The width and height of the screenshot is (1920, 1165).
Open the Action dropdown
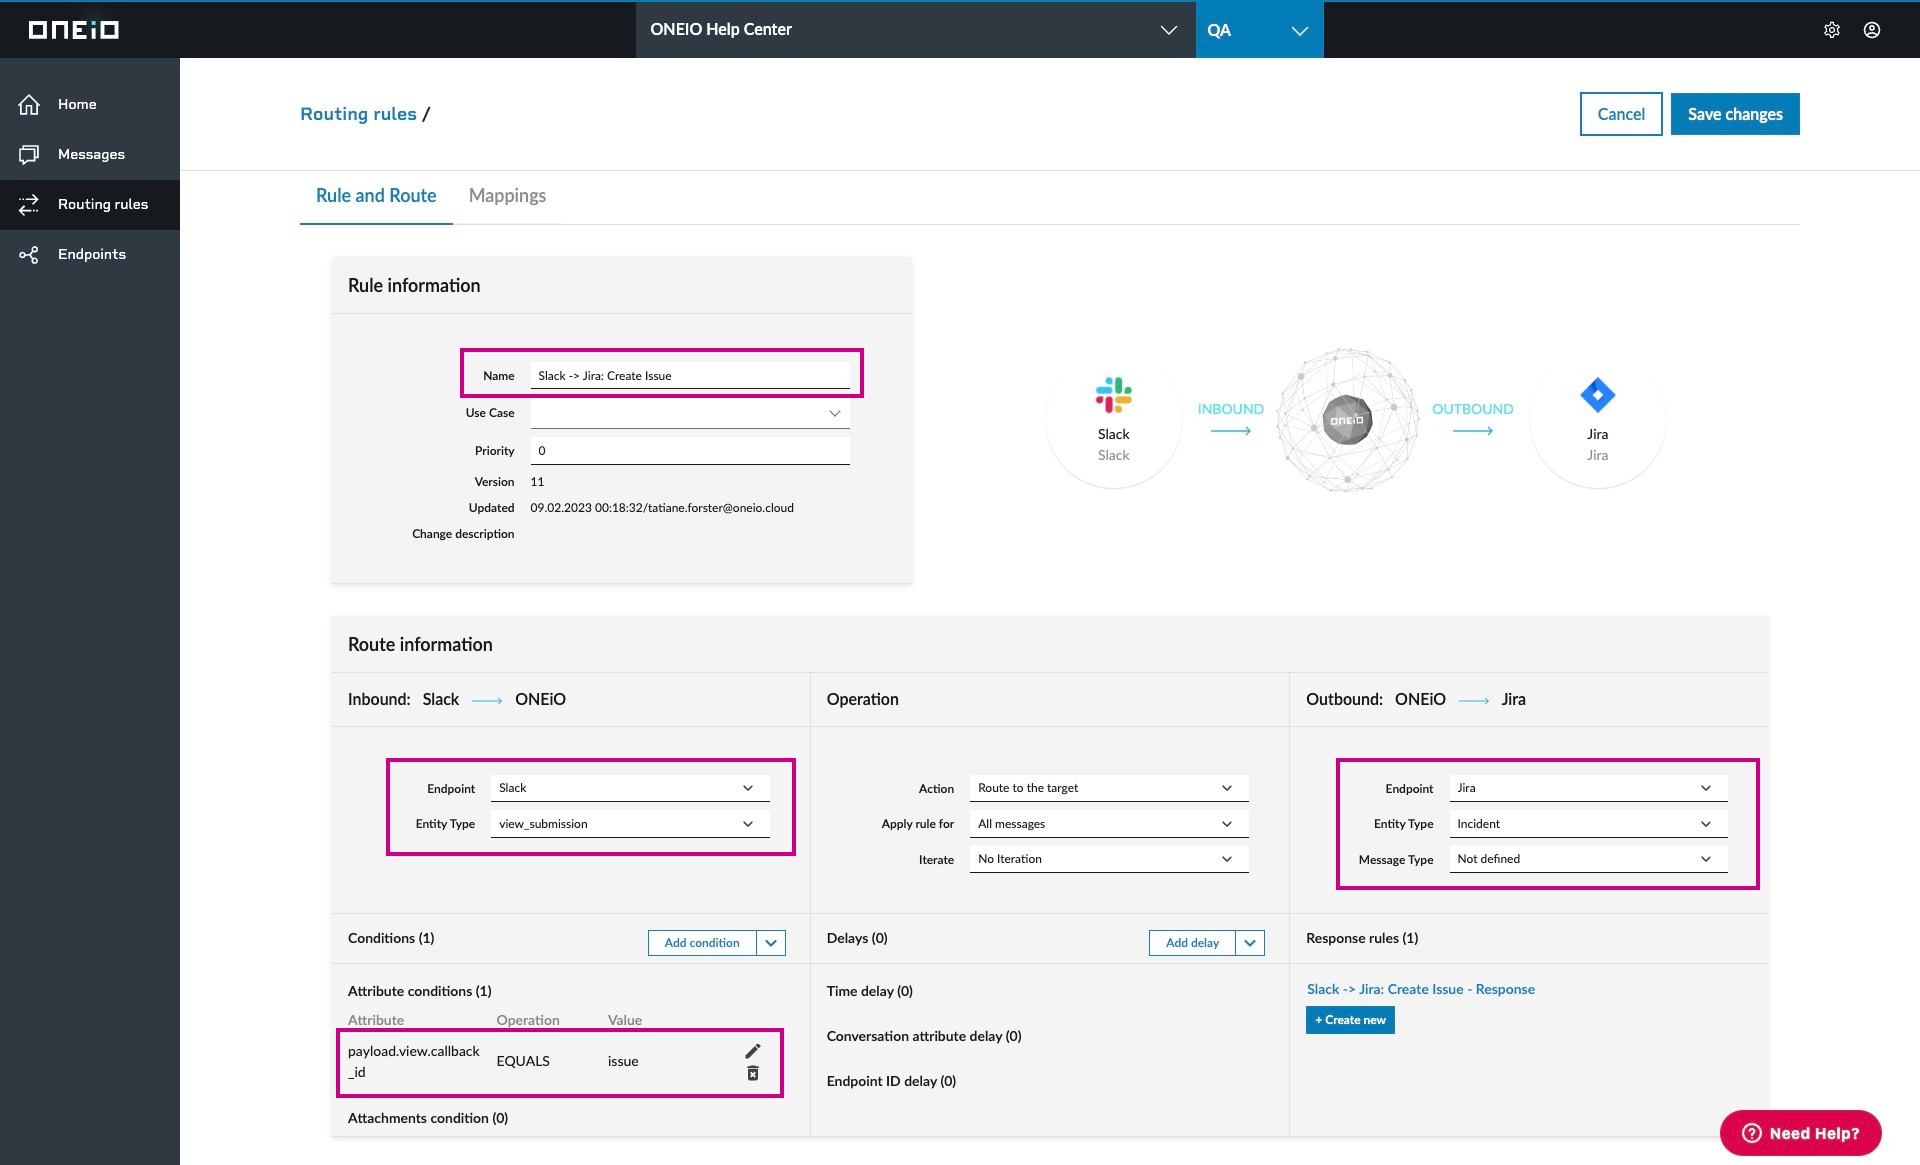pyautogui.click(x=1109, y=788)
